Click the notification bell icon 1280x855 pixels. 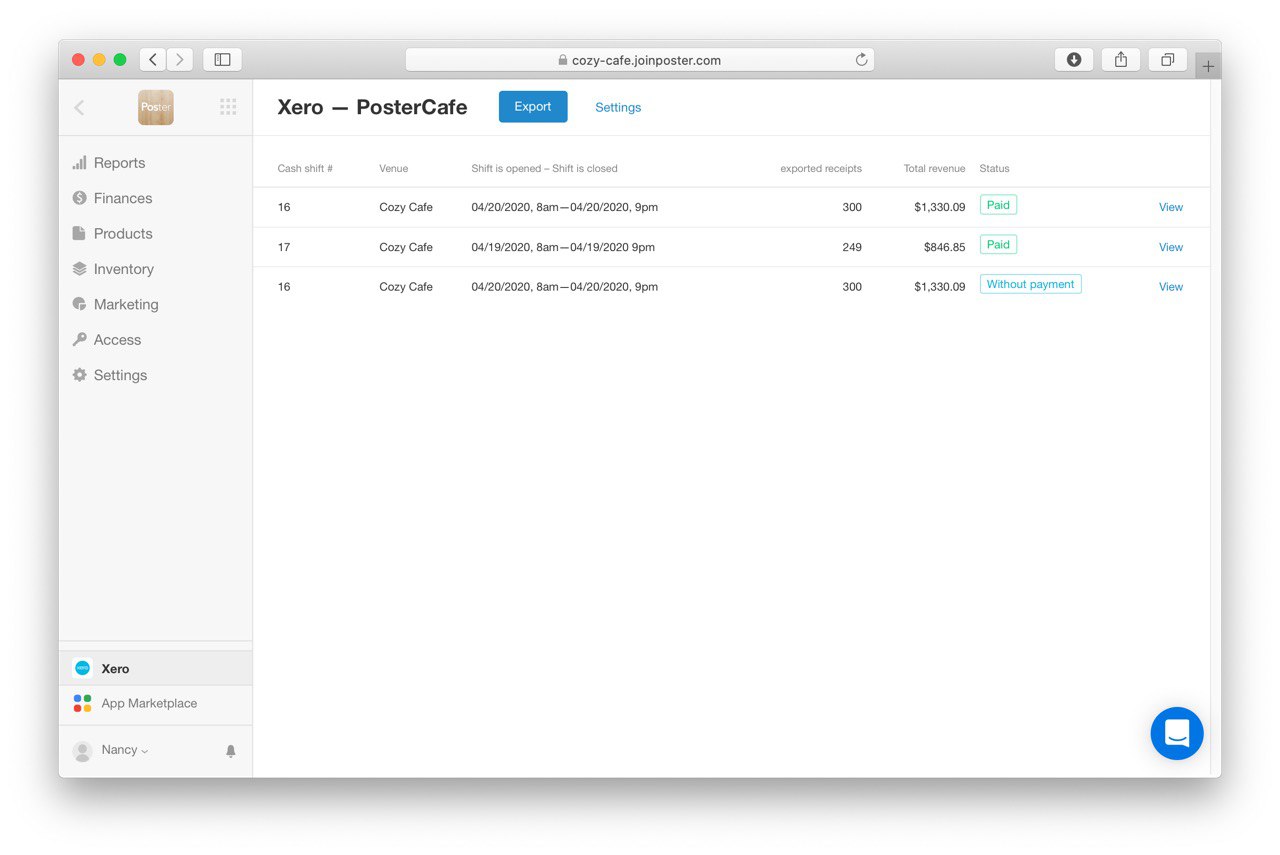click(x=231, y=751)
